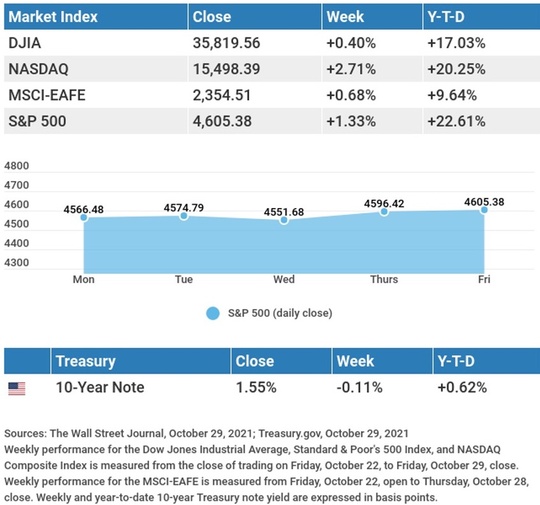Click the S&P 500 close value 4,605.38
540x505 pixels.
[x=222, y=121]
